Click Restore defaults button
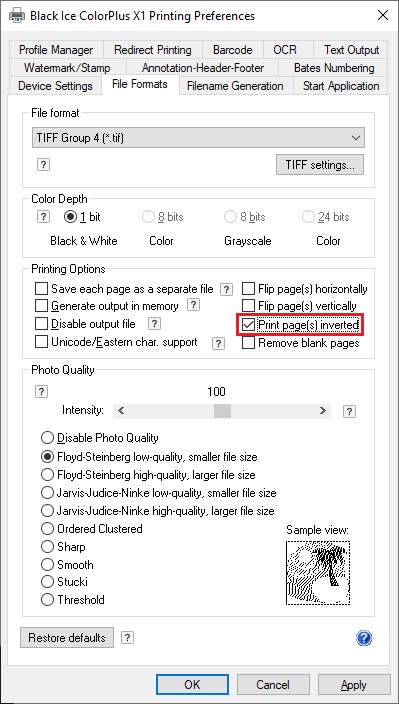 click(67, 638)
